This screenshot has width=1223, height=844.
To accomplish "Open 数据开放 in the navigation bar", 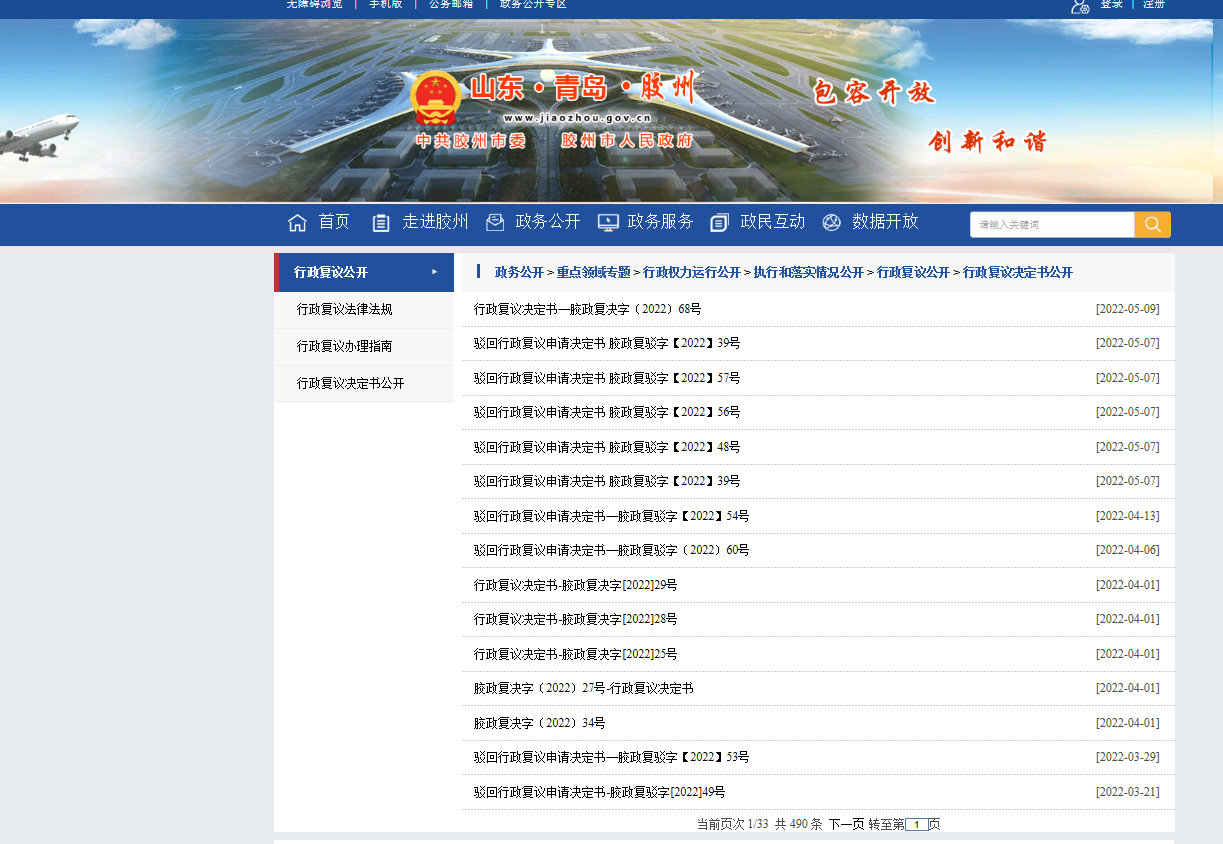I will click(x=885, y=222).
